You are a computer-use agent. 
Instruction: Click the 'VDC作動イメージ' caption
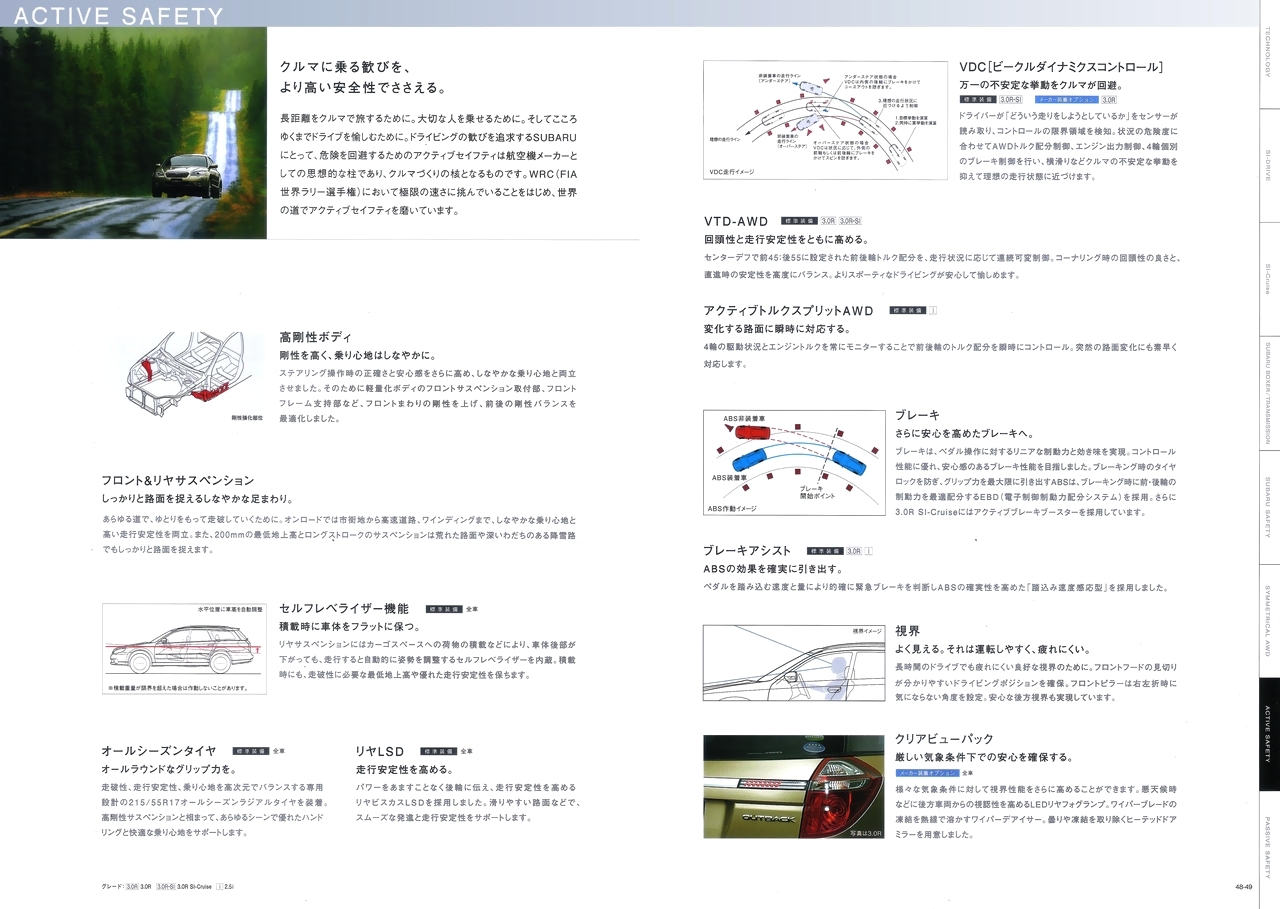[x=731, y=172]
